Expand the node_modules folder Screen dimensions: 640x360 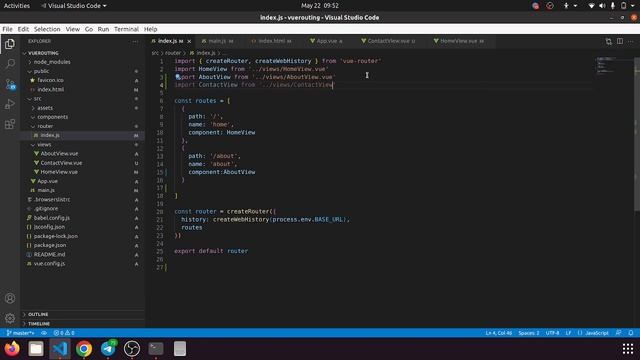click(52, 62)
